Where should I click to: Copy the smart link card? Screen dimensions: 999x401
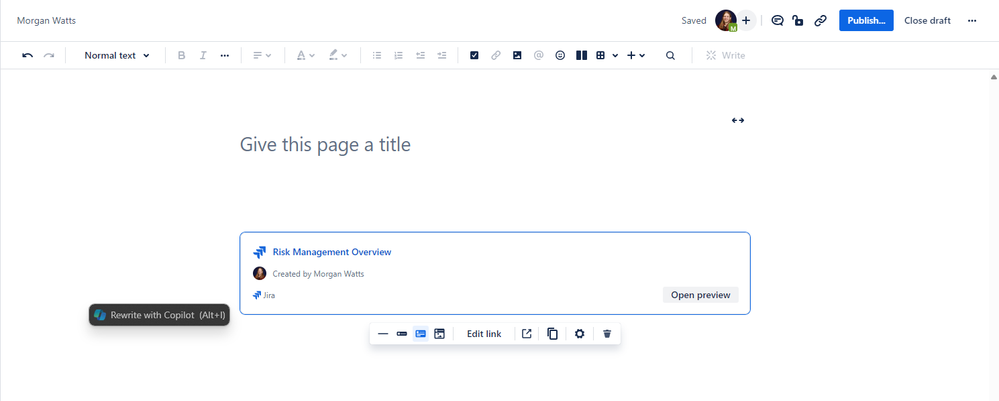point(553,334)
